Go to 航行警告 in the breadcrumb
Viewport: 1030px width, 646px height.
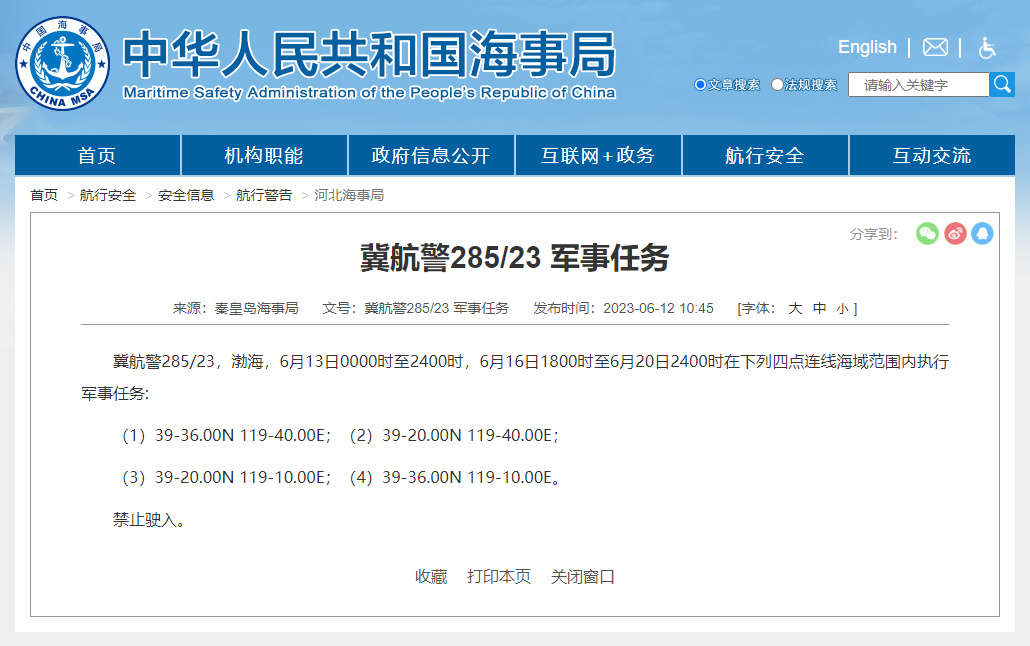point(264,195)
